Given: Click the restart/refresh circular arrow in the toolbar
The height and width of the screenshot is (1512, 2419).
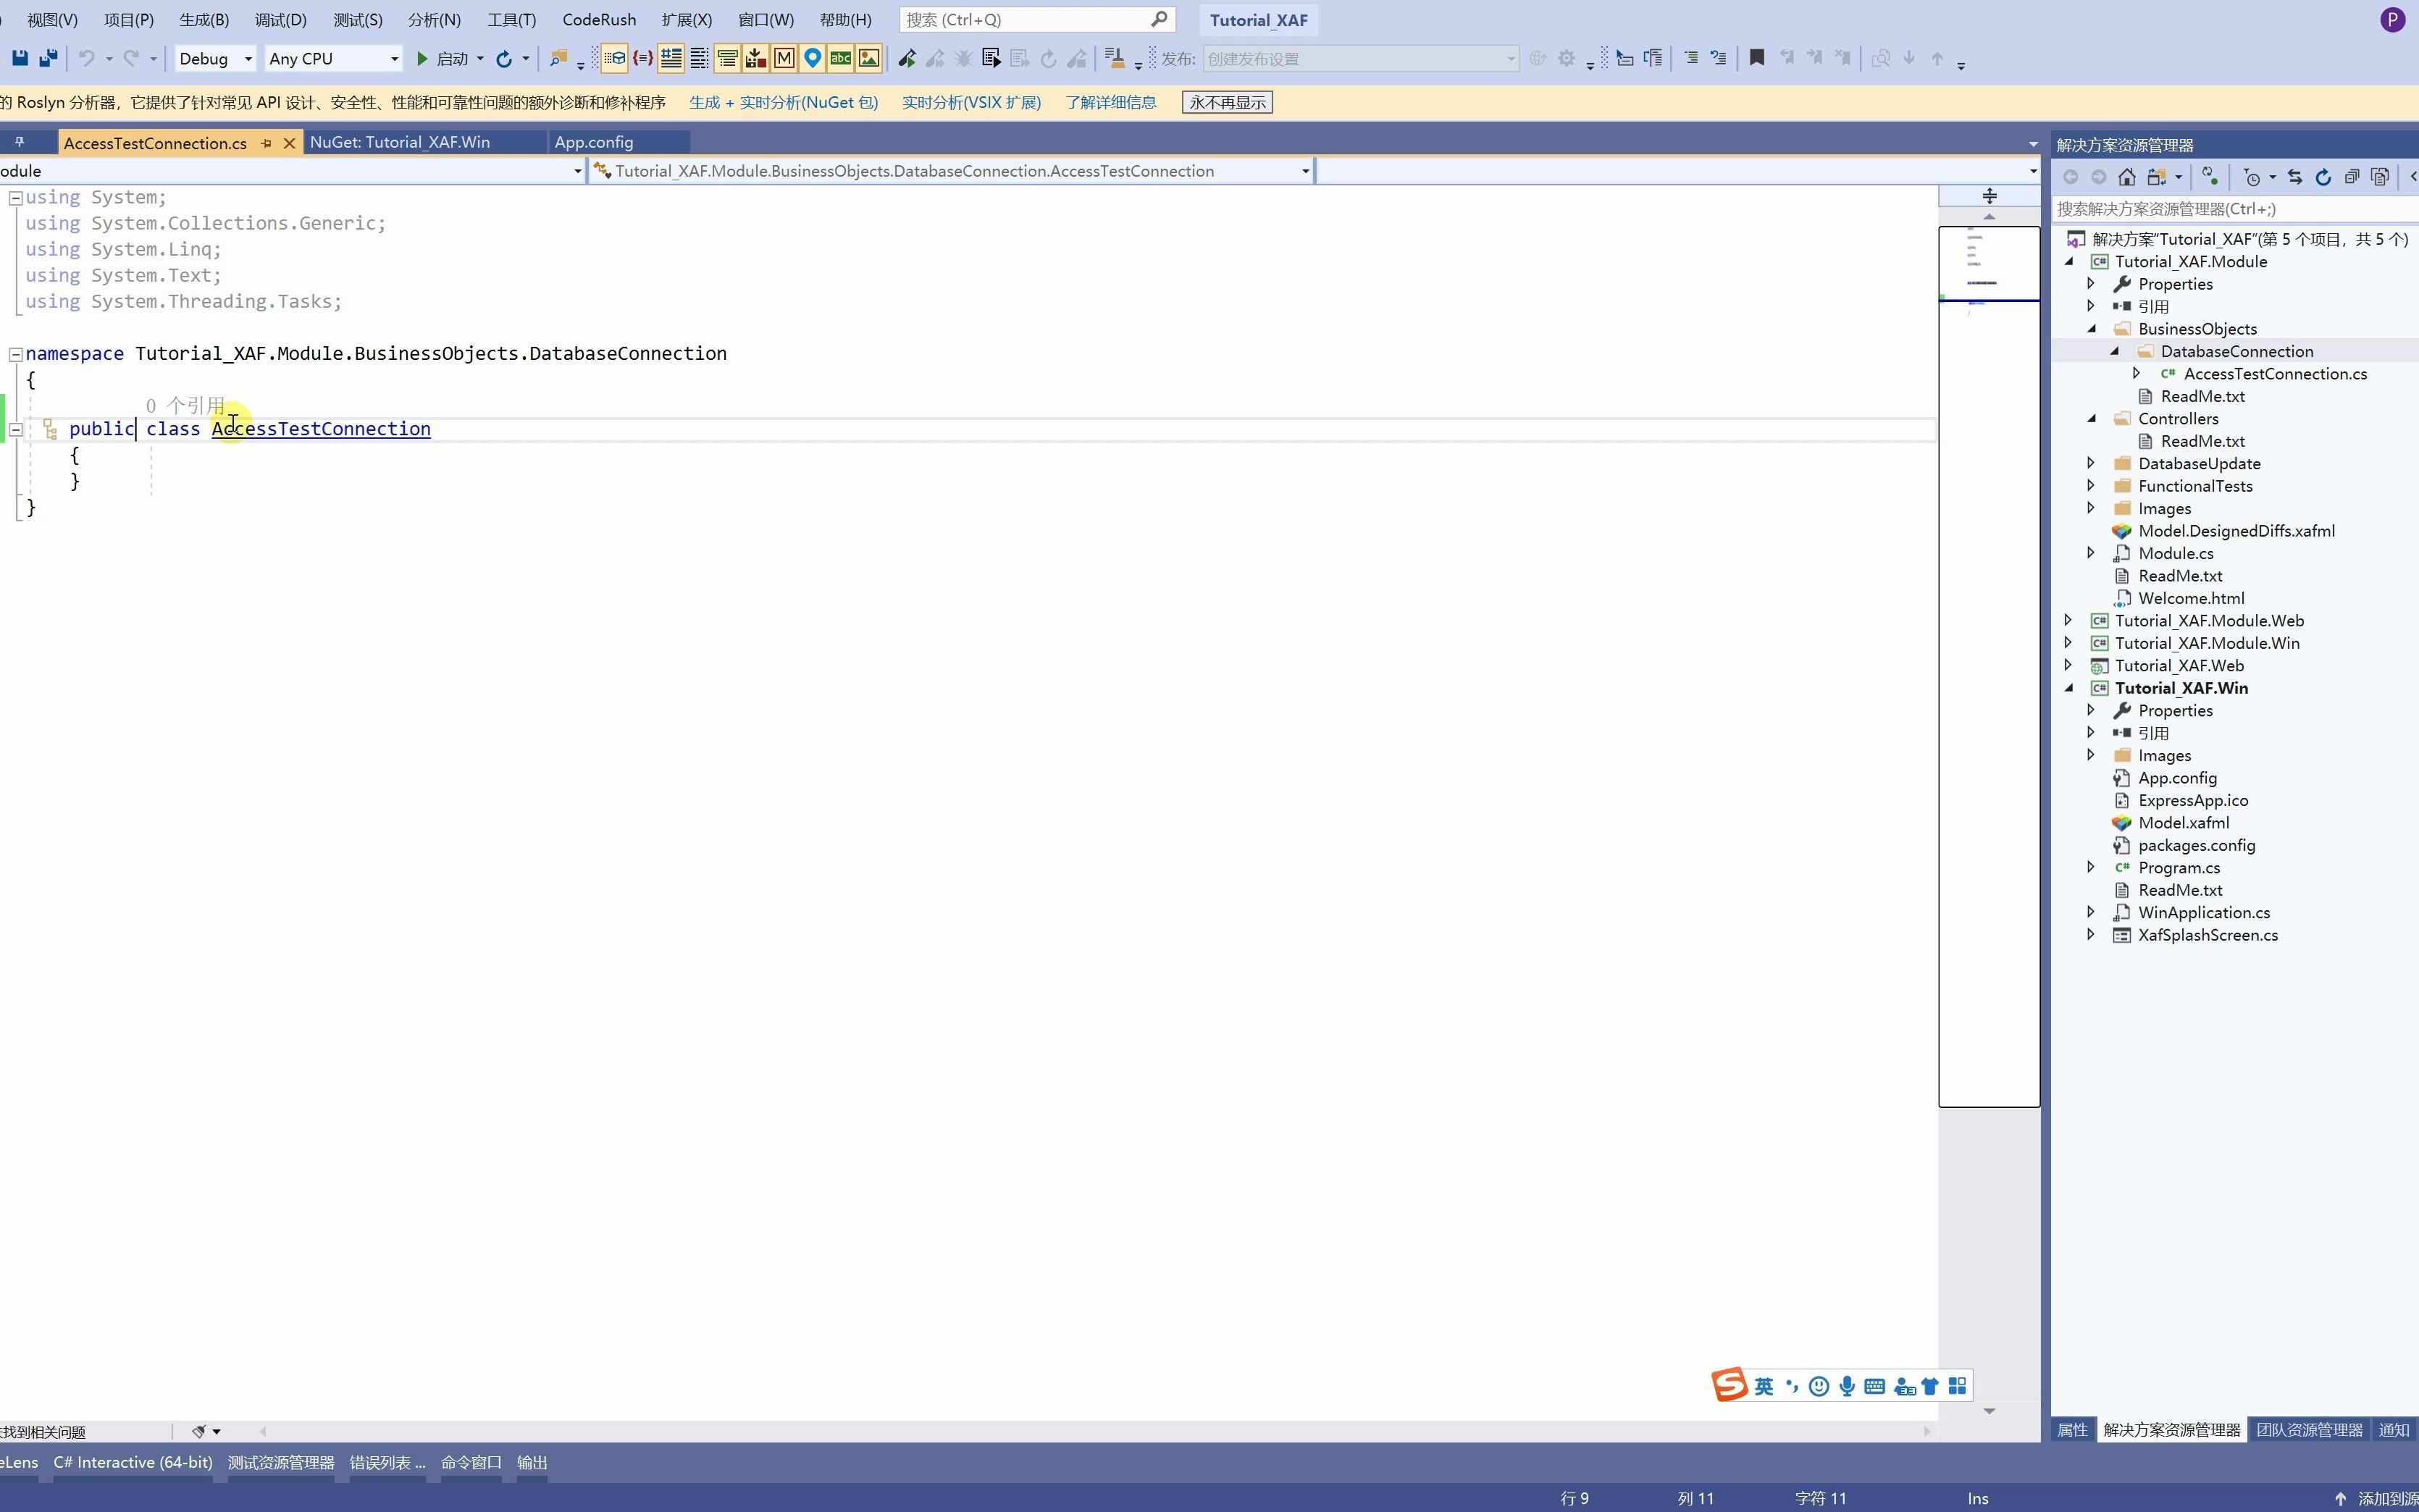Looking at the screenshot, I should (x=504, y=59).
